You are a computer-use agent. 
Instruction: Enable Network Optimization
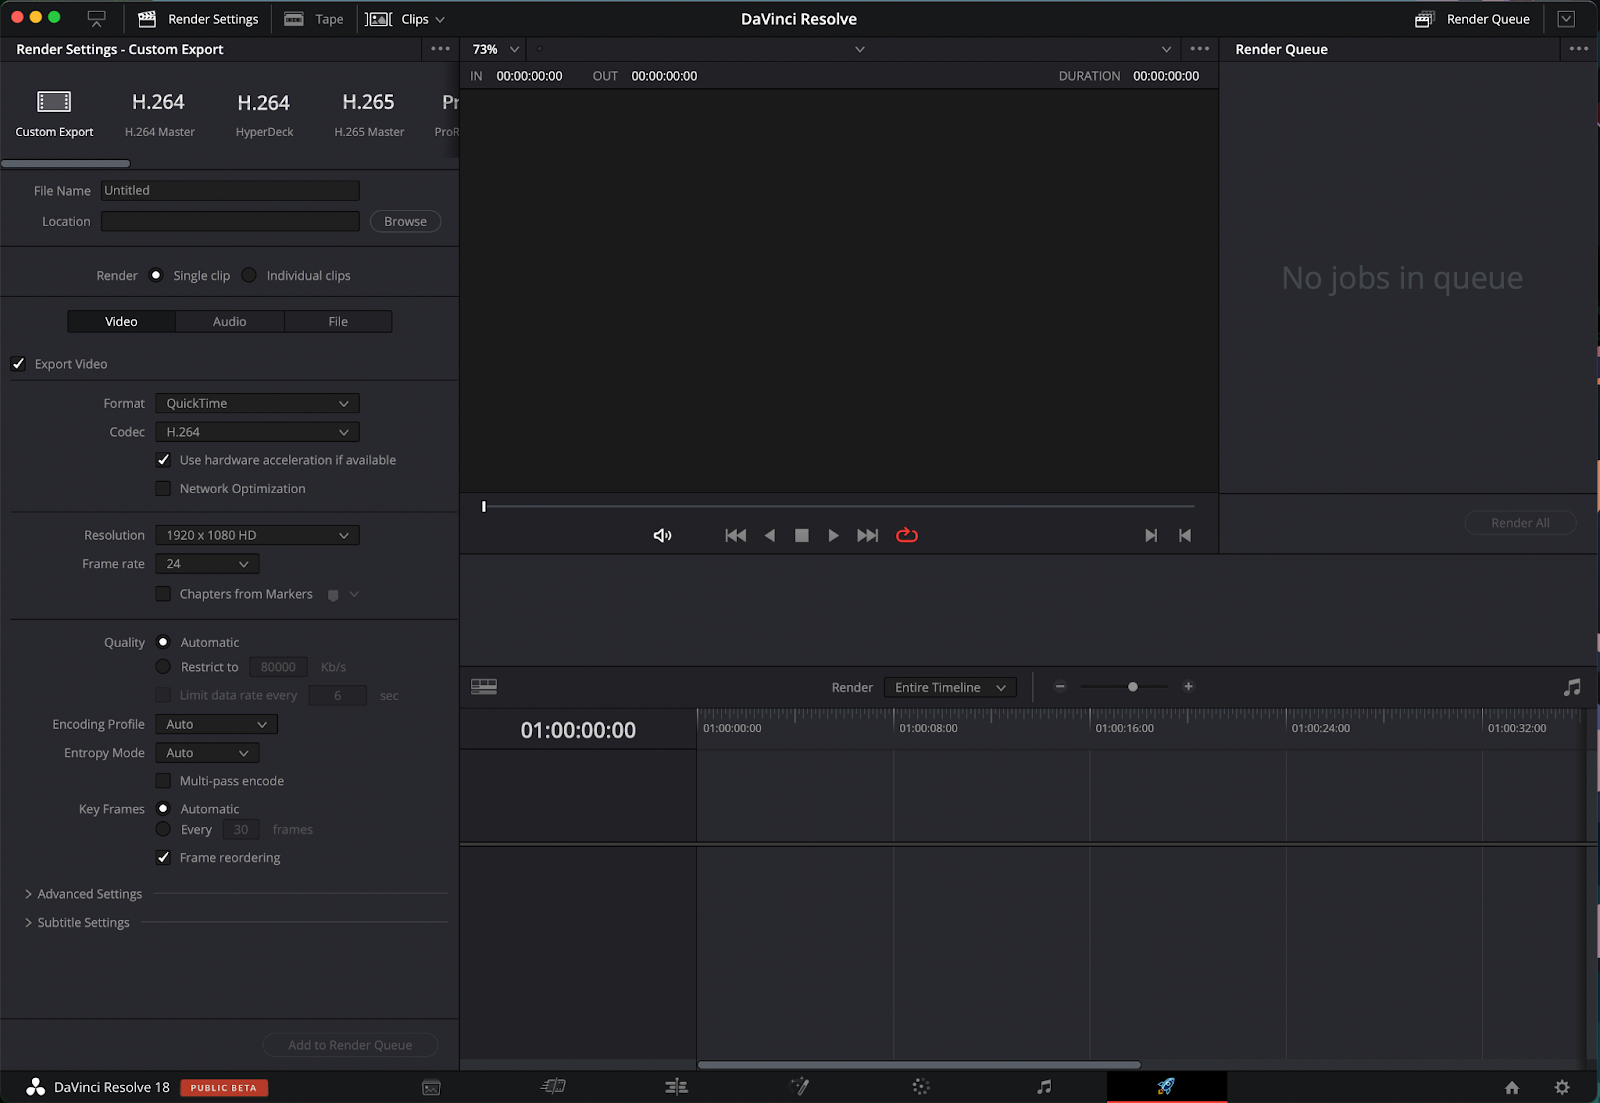pos(163,488)
